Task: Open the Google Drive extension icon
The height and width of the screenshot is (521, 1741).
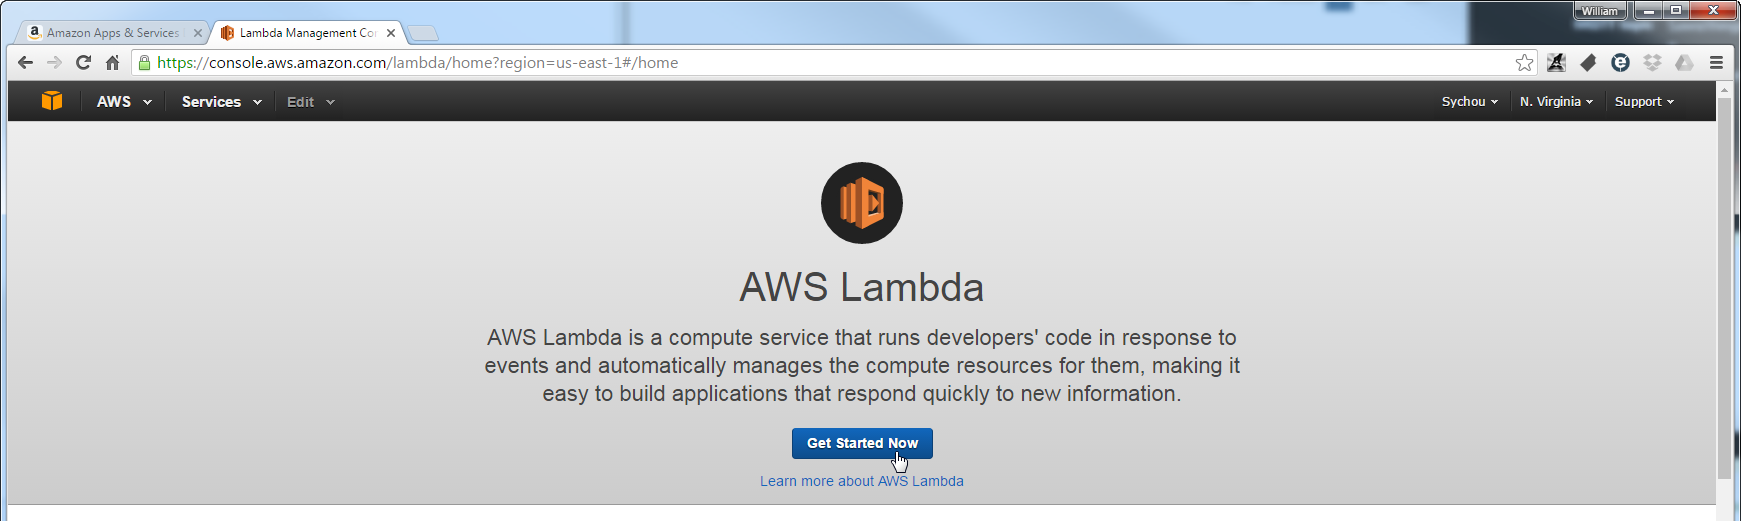Action: click(1684, 63)
